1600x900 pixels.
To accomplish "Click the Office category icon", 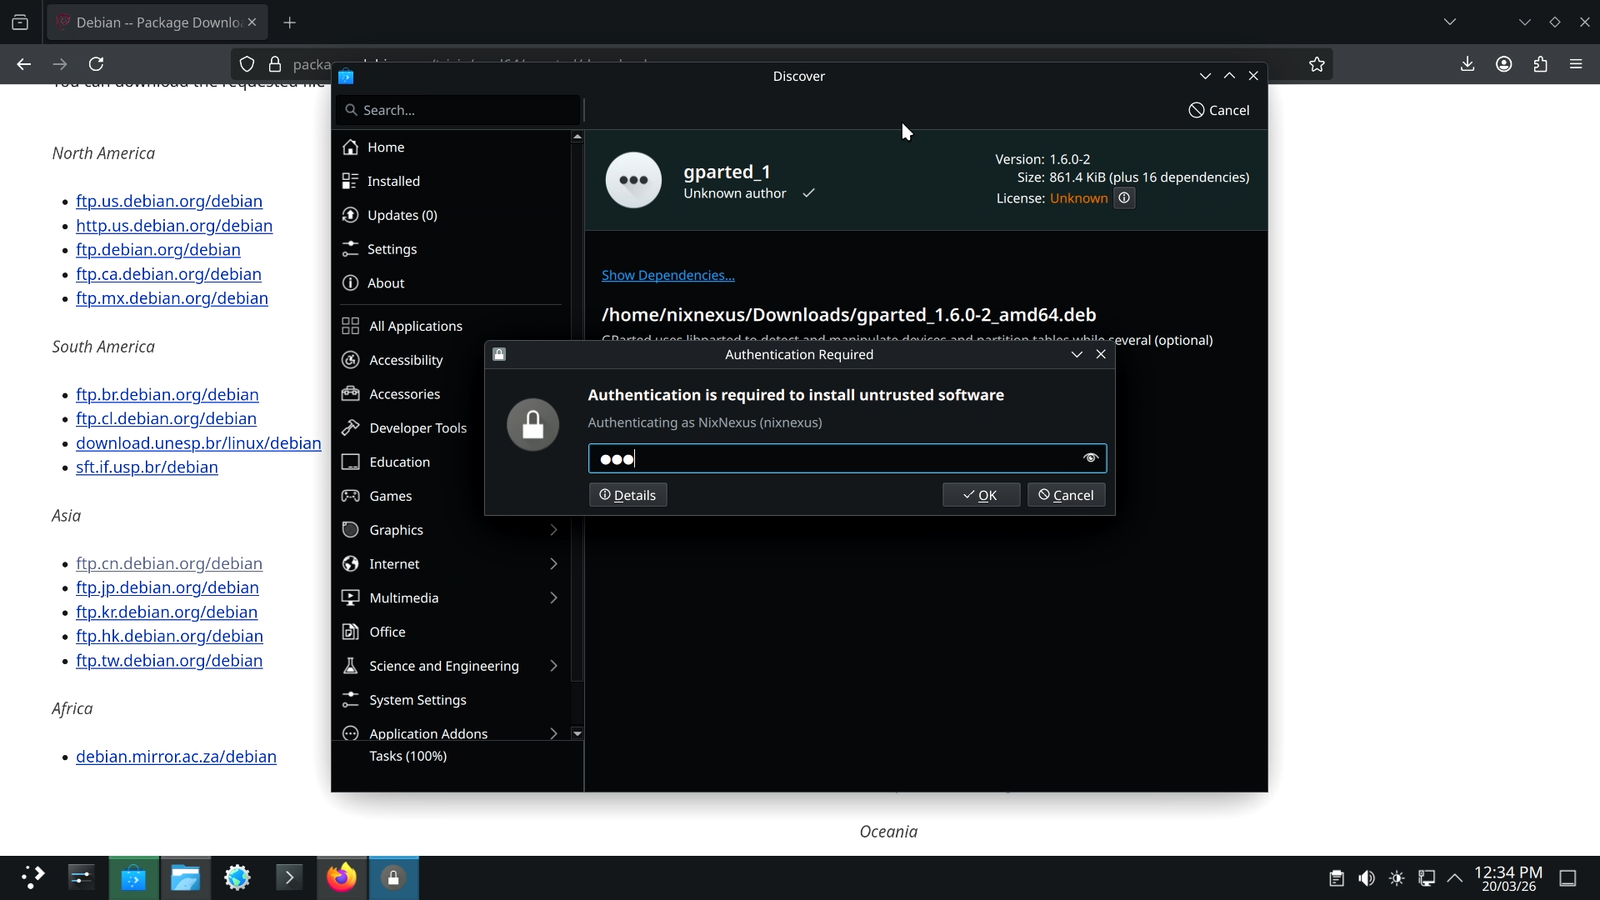I will [350, 632].
